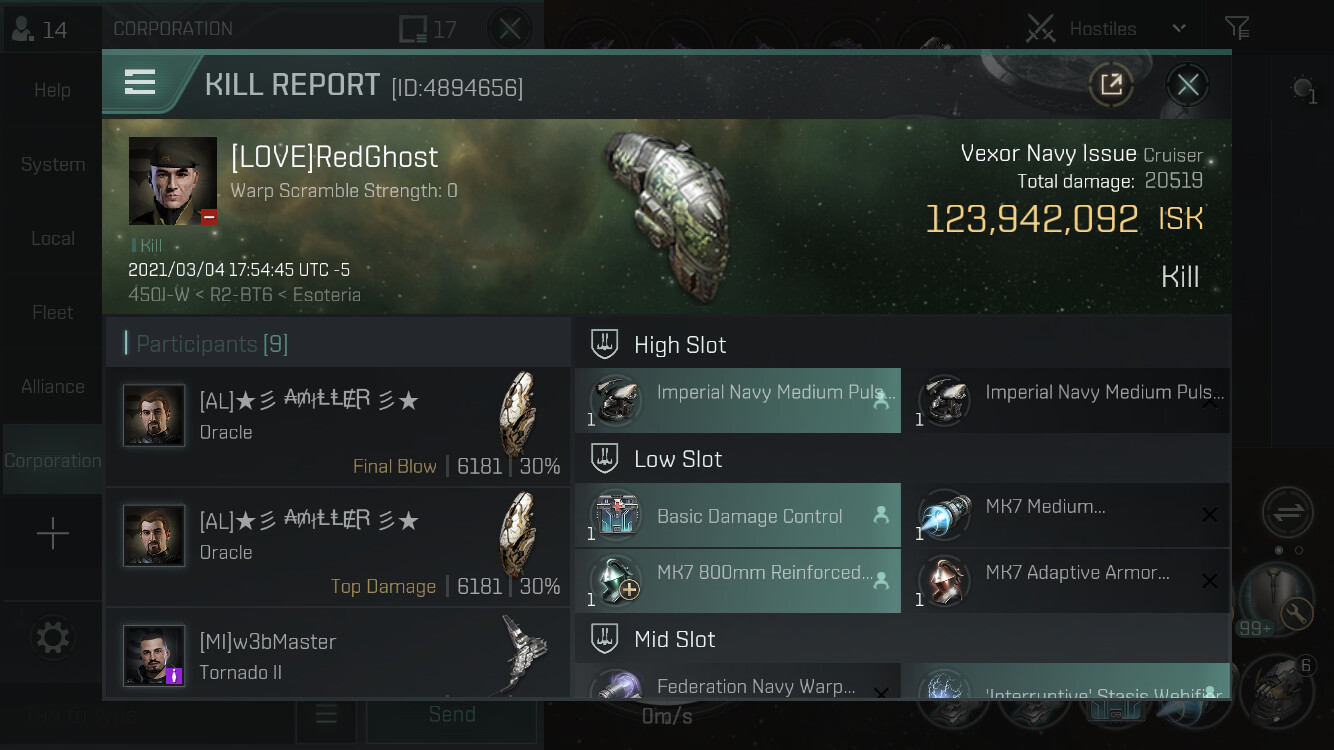Expand the Hostiles overview dropdown

point(1179,28)
